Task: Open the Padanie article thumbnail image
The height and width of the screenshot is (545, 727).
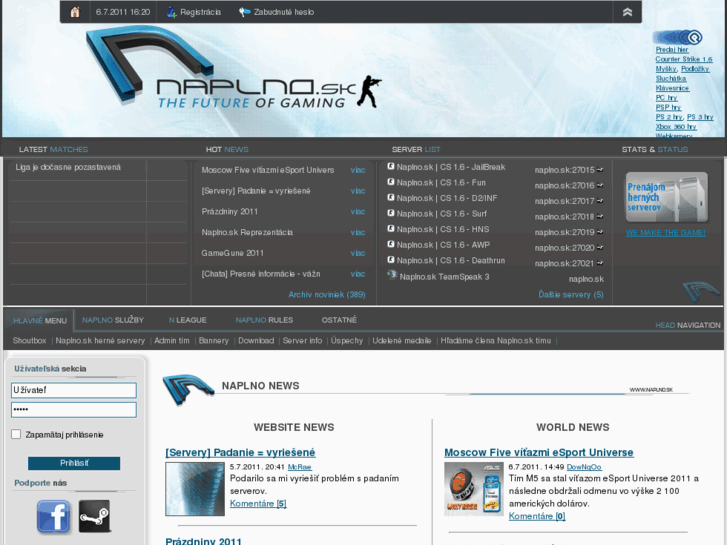Action: pyautogui.click(x=195, y=489)
